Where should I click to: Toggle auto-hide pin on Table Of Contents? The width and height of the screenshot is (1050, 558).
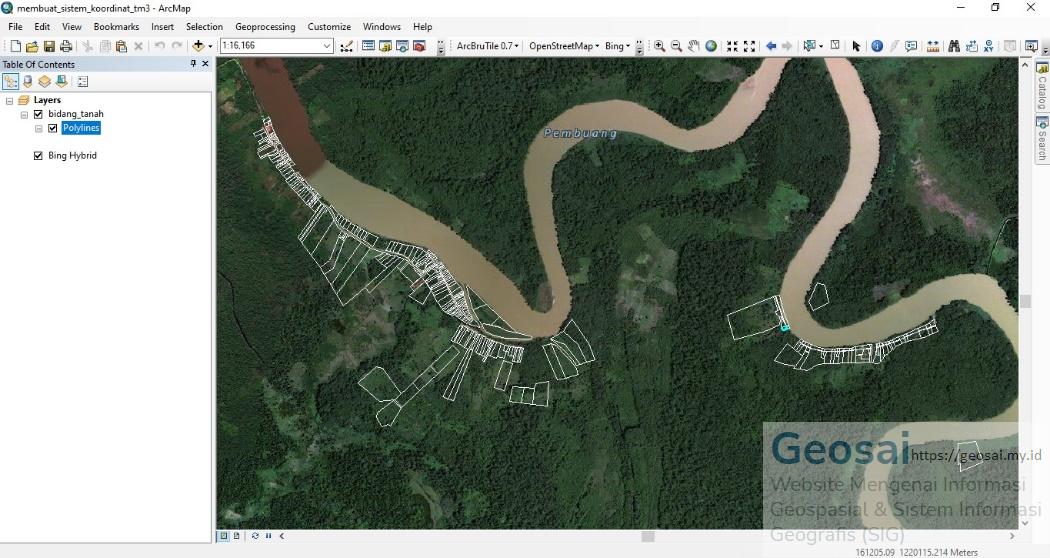[x=193, y=64]
